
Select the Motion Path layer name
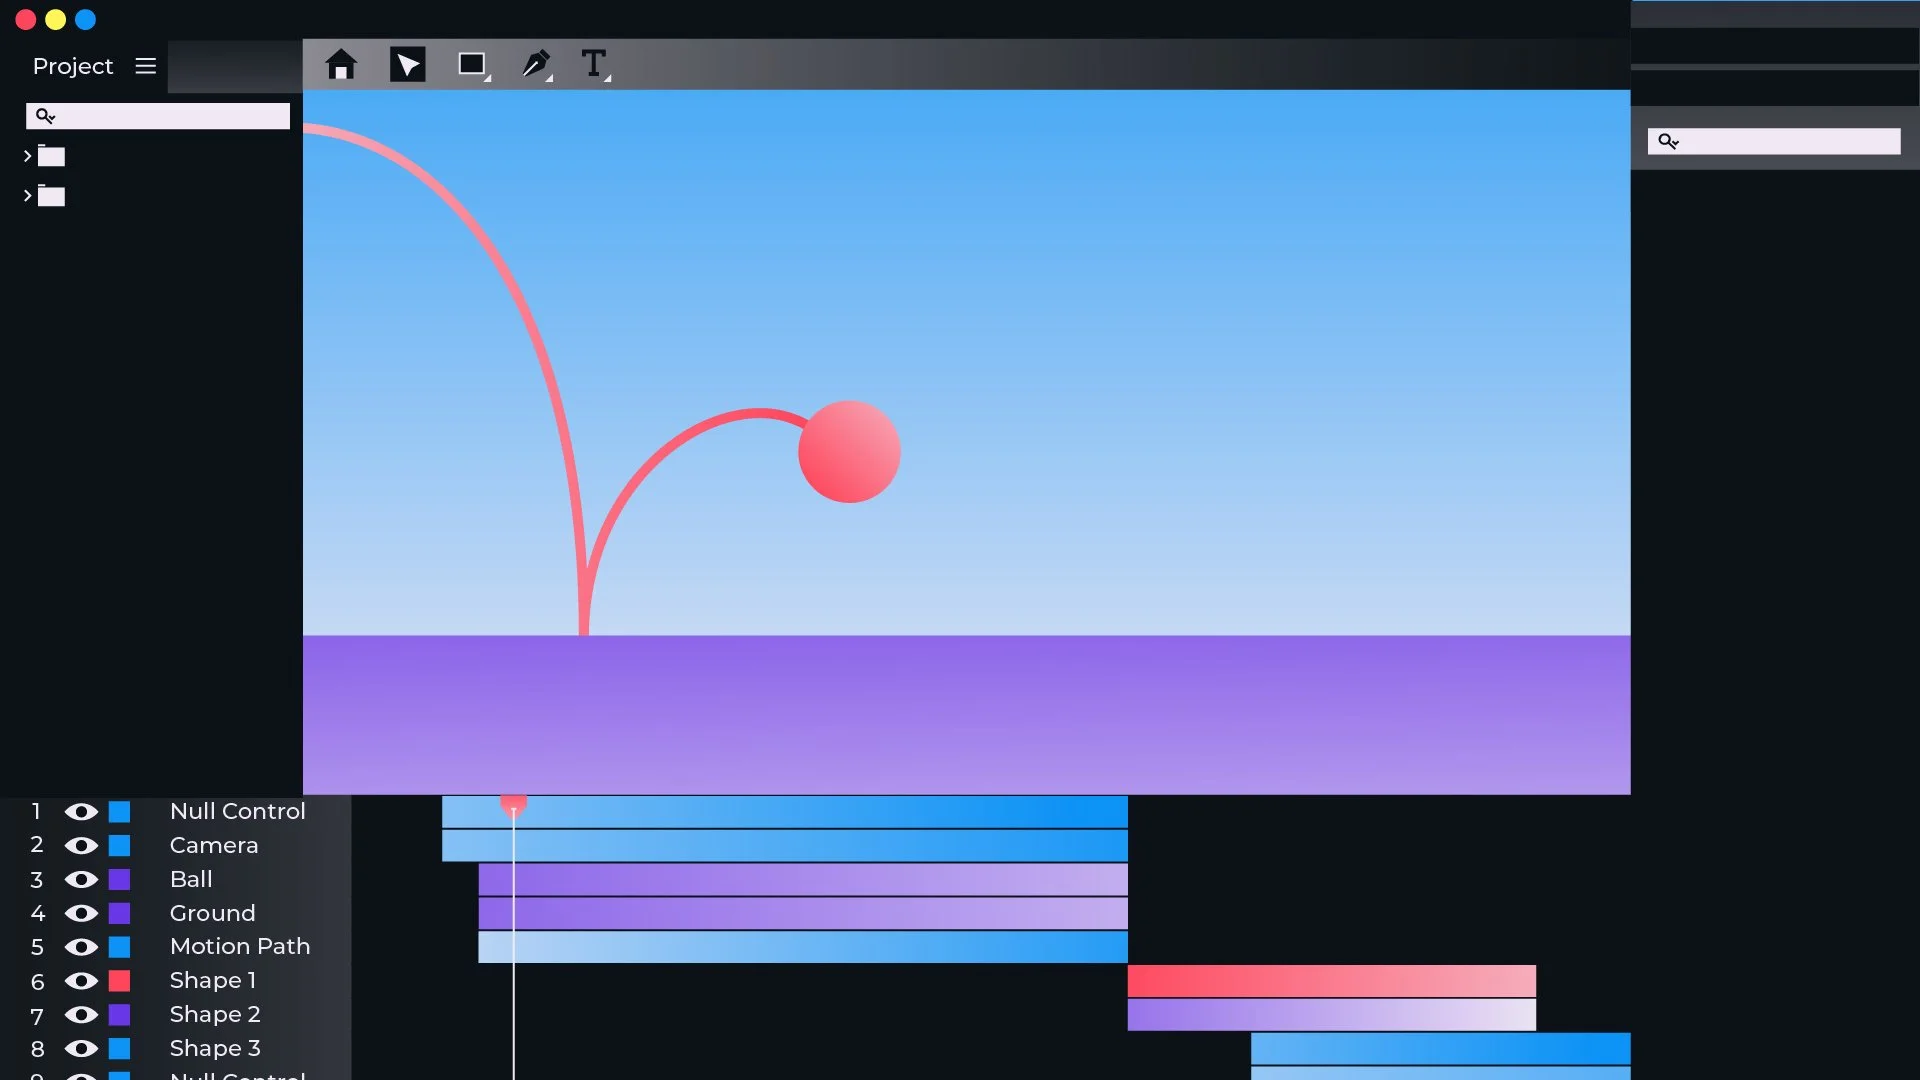point(240,946)
